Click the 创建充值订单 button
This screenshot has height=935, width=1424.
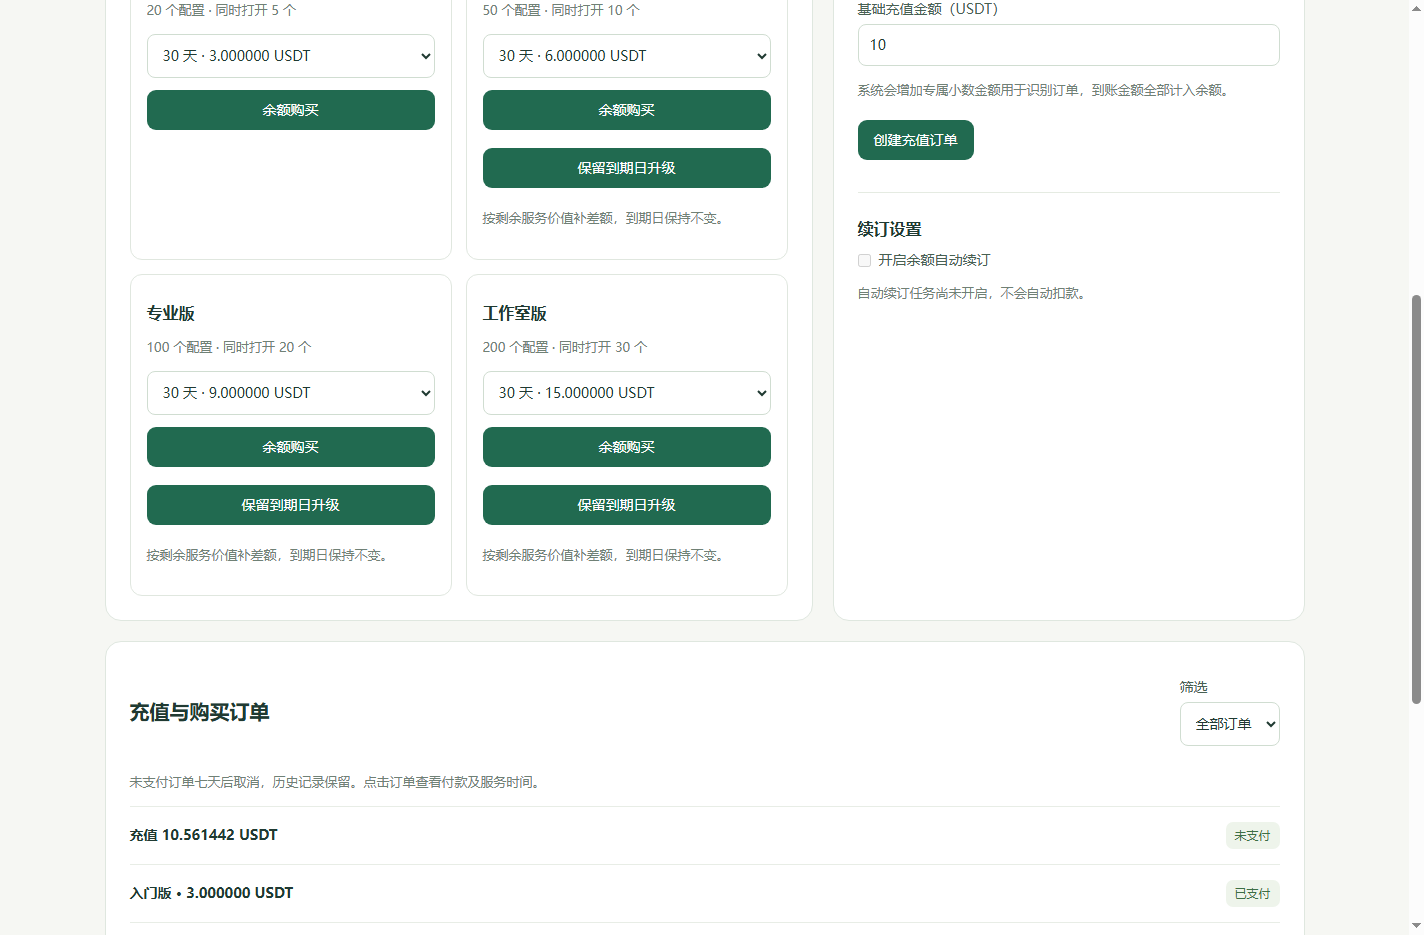coord(916,140)
